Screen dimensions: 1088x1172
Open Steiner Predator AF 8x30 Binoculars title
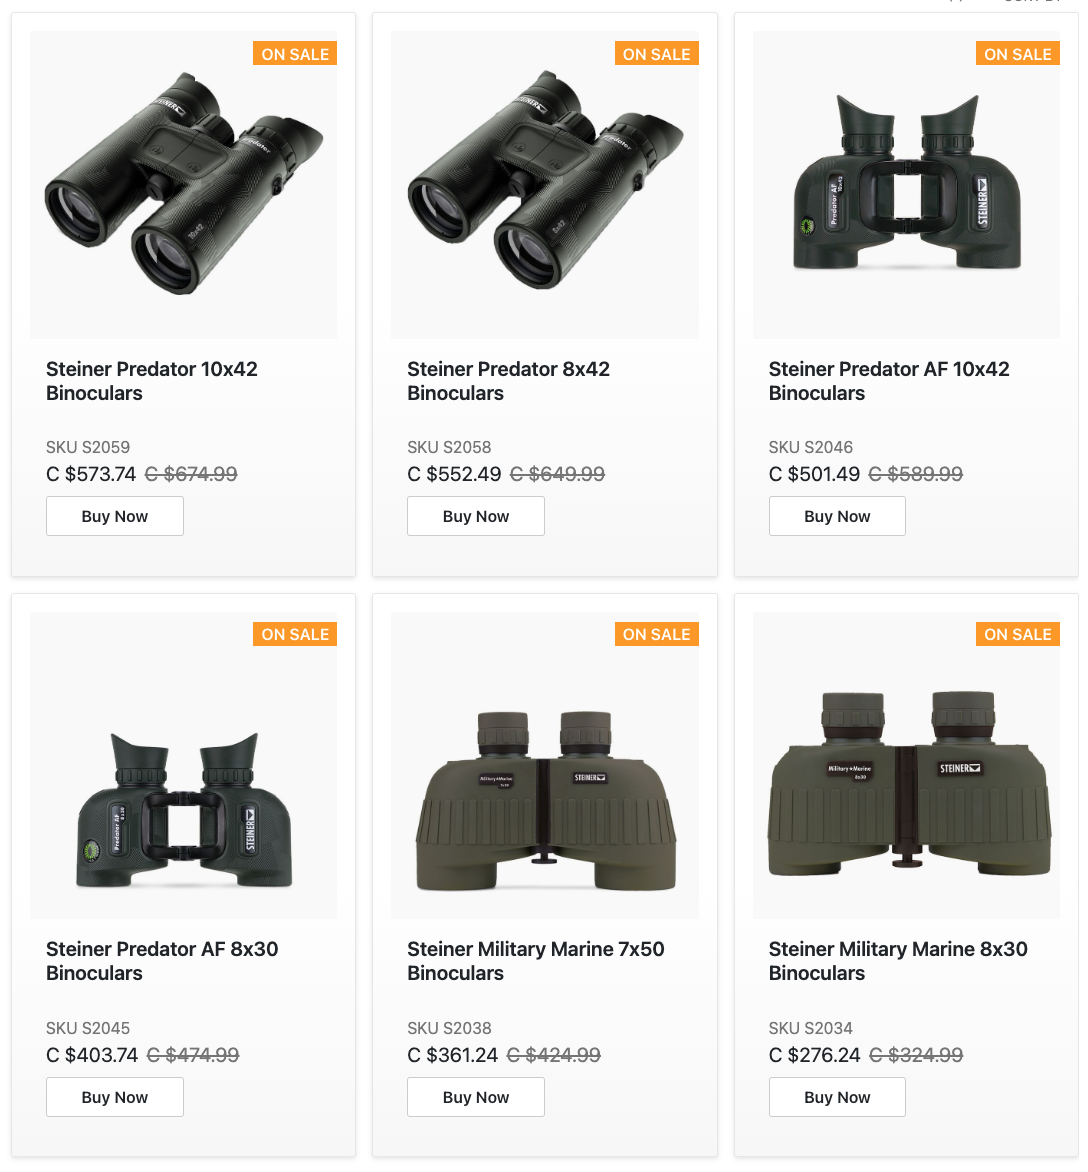(x=162, y=961)
